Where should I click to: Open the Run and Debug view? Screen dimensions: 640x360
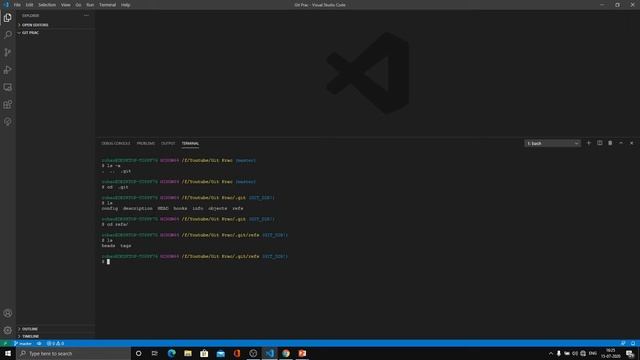point(8,70)
